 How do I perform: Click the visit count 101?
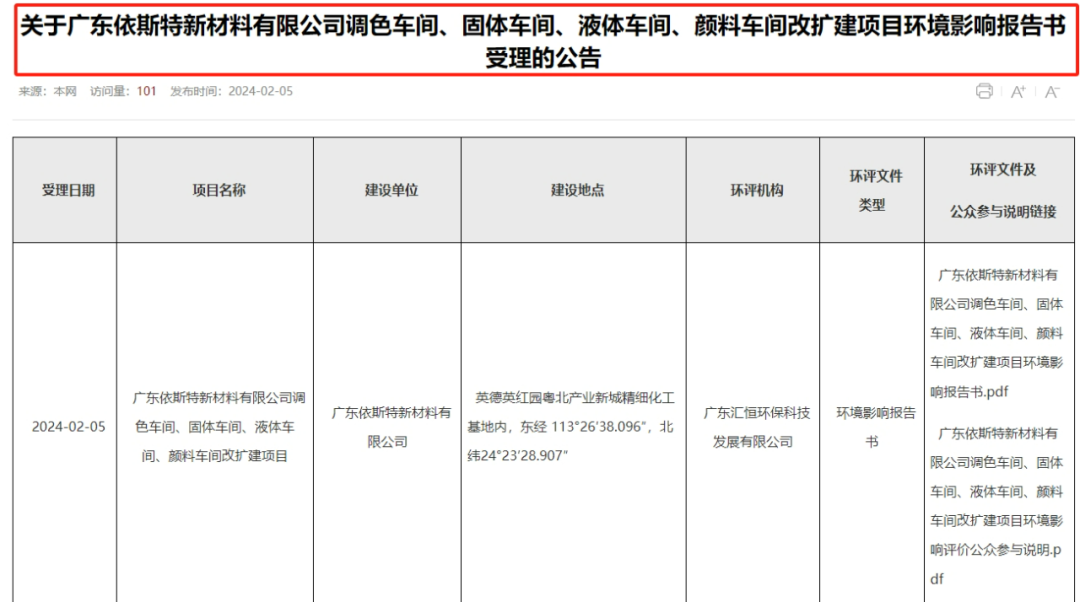[x=146, y=91]
